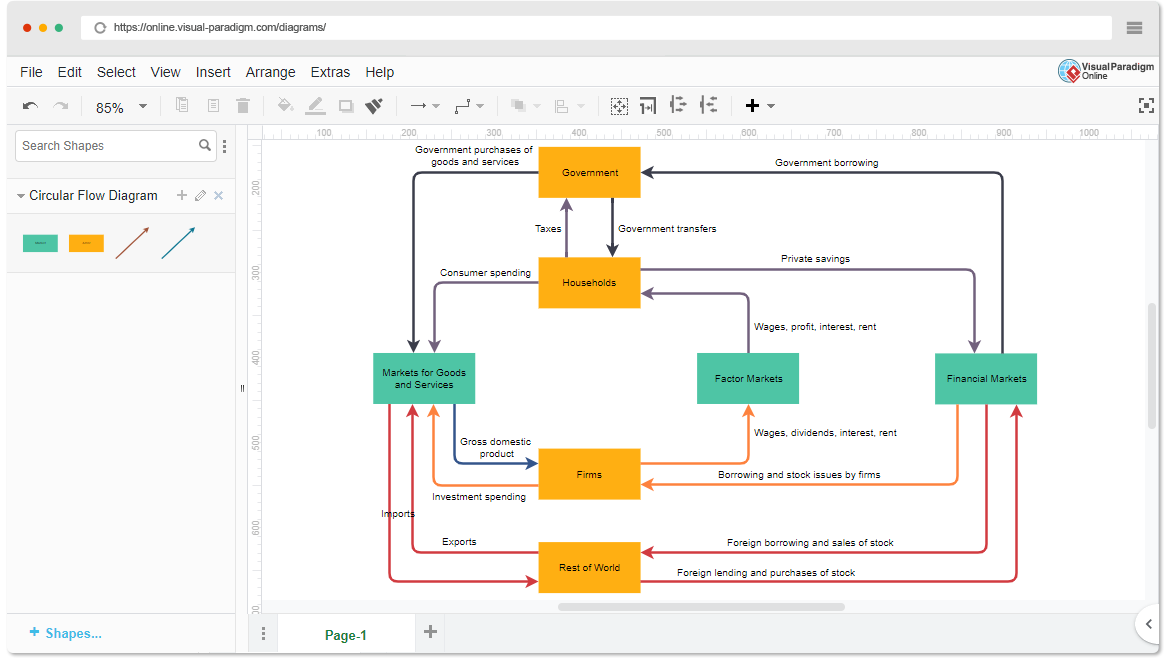Select the Households node in diagram
This screenshot has height=665, width=1170.
coord(589,283)
